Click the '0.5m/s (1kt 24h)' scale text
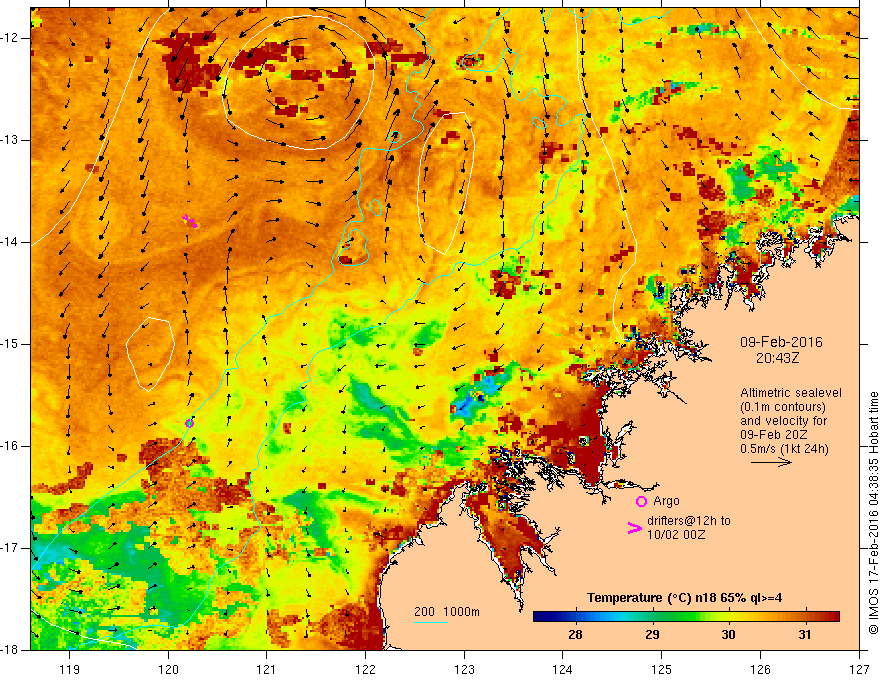 click(x=785, y=448)
